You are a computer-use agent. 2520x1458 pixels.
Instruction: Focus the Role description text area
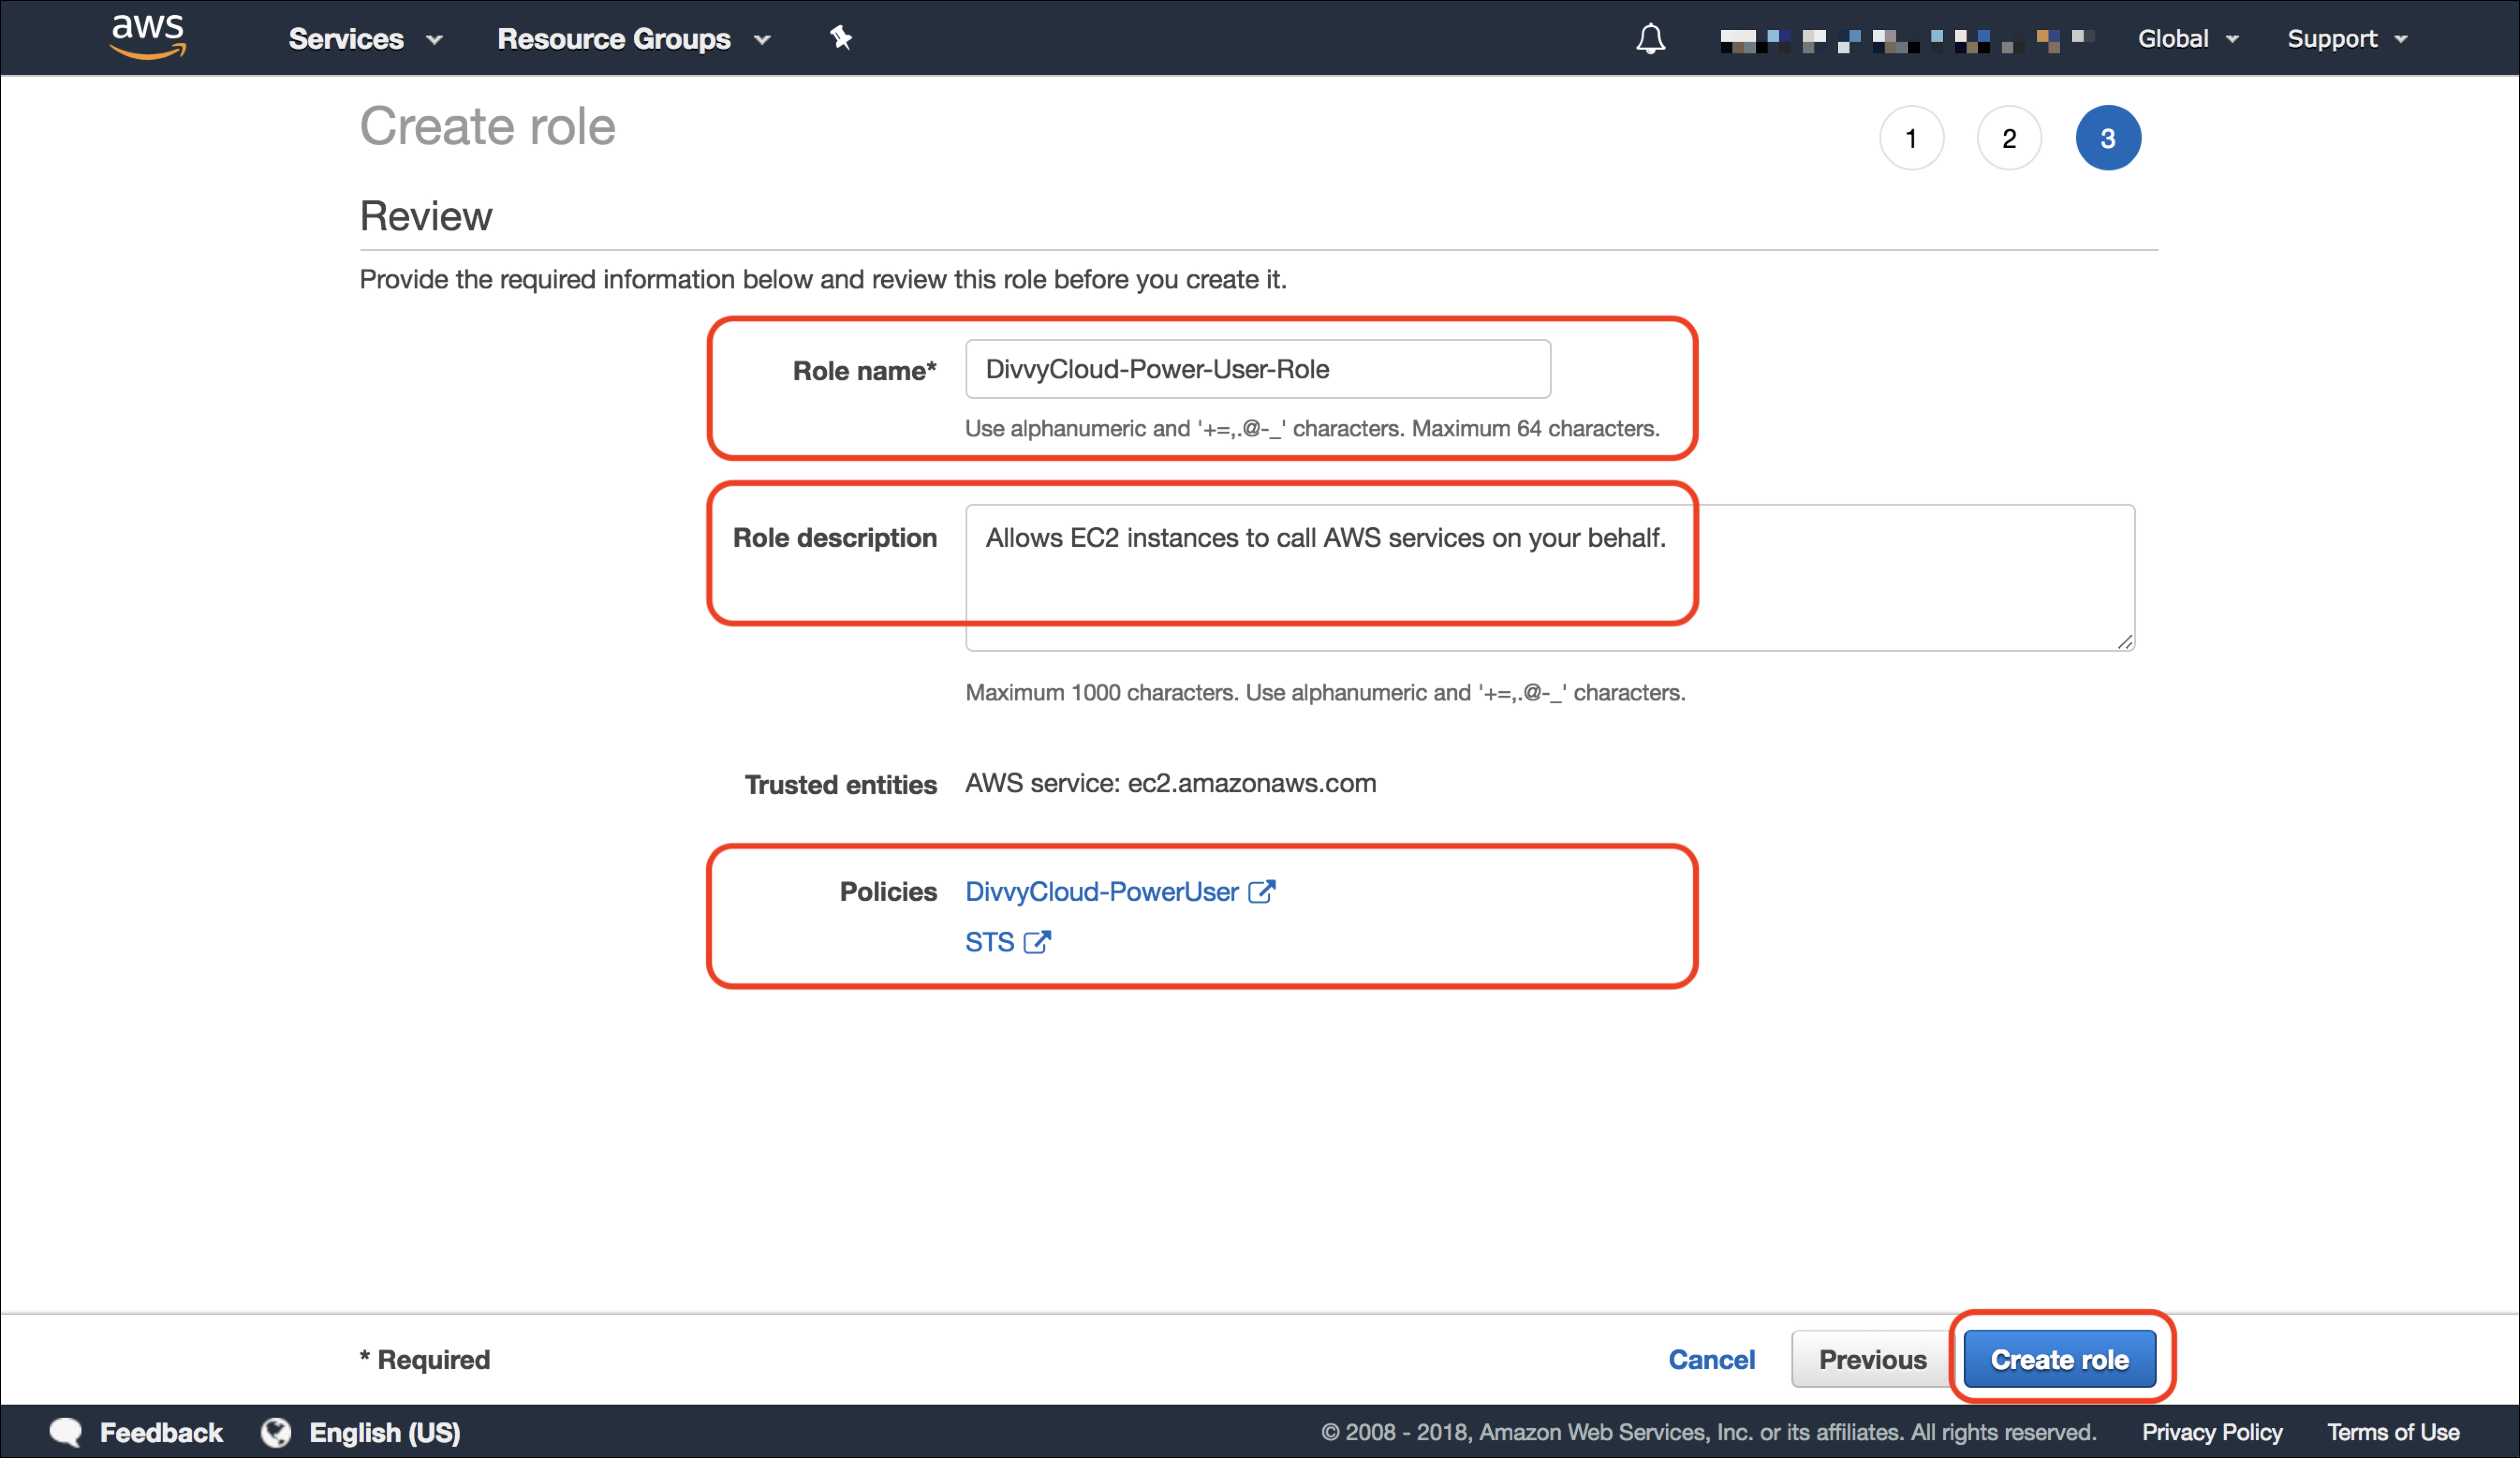1549,577
